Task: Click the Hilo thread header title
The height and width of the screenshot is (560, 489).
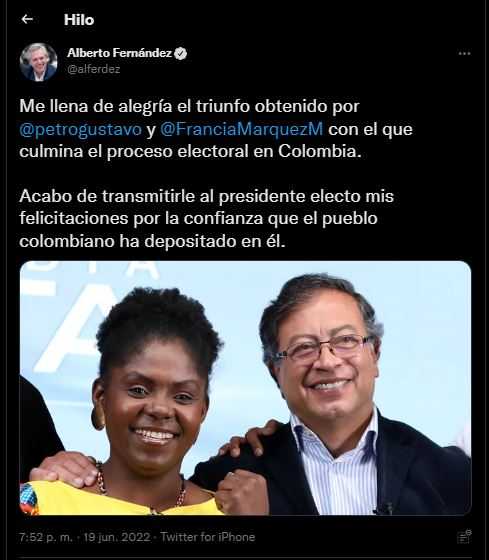Action: point(79,20)
